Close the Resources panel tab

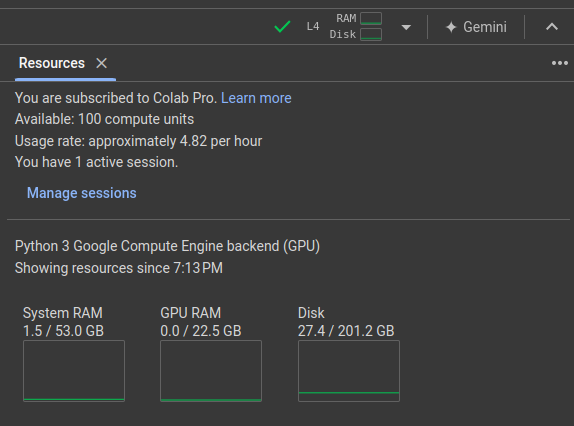pos(101,63)
